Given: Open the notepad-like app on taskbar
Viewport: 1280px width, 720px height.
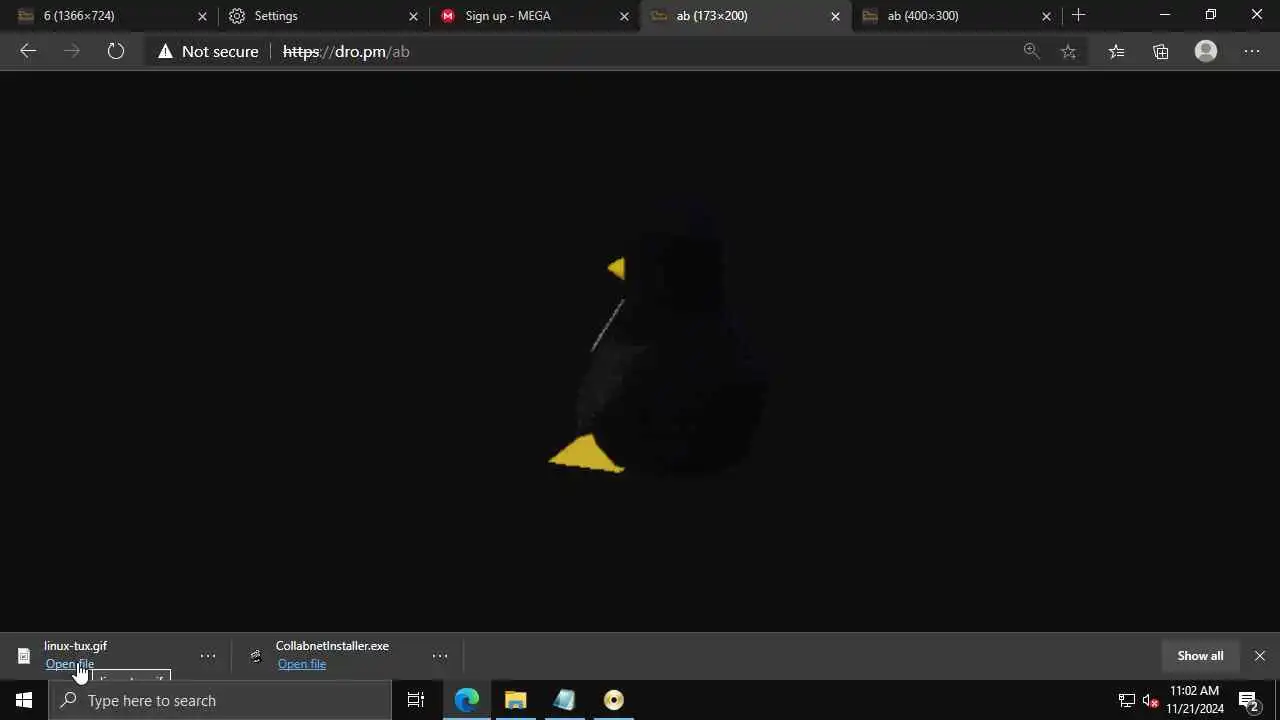Looking at the screenshot, I should [565, 700].
